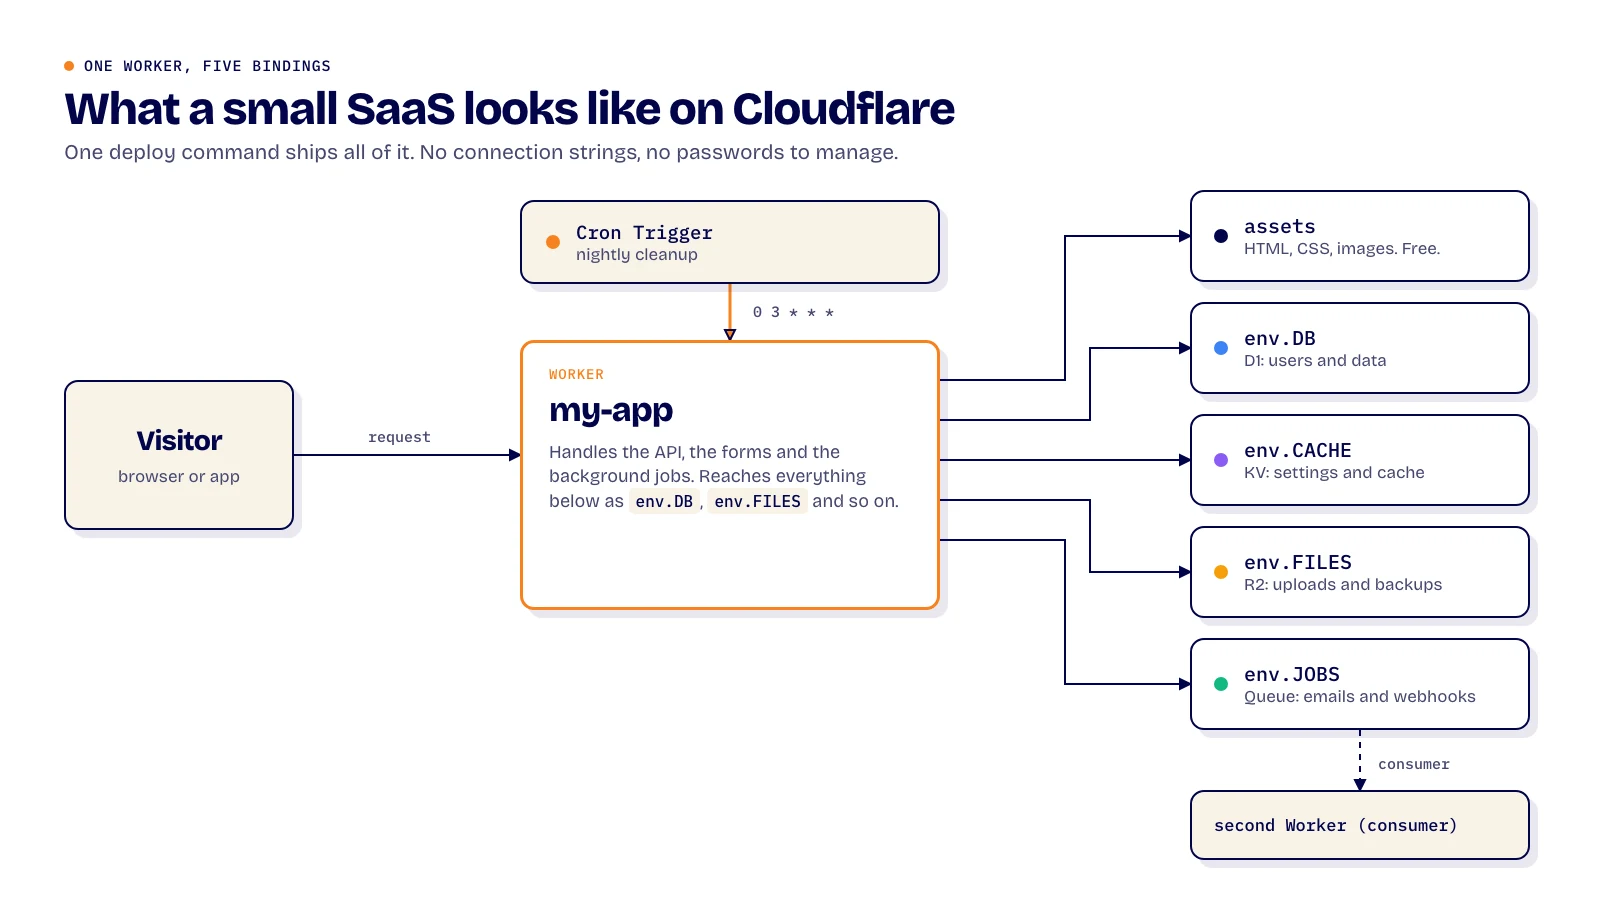Click the orange dot beside Cron Trigger
The height and width of the screenshot is (900, 1600).
[x=553, y=242]
